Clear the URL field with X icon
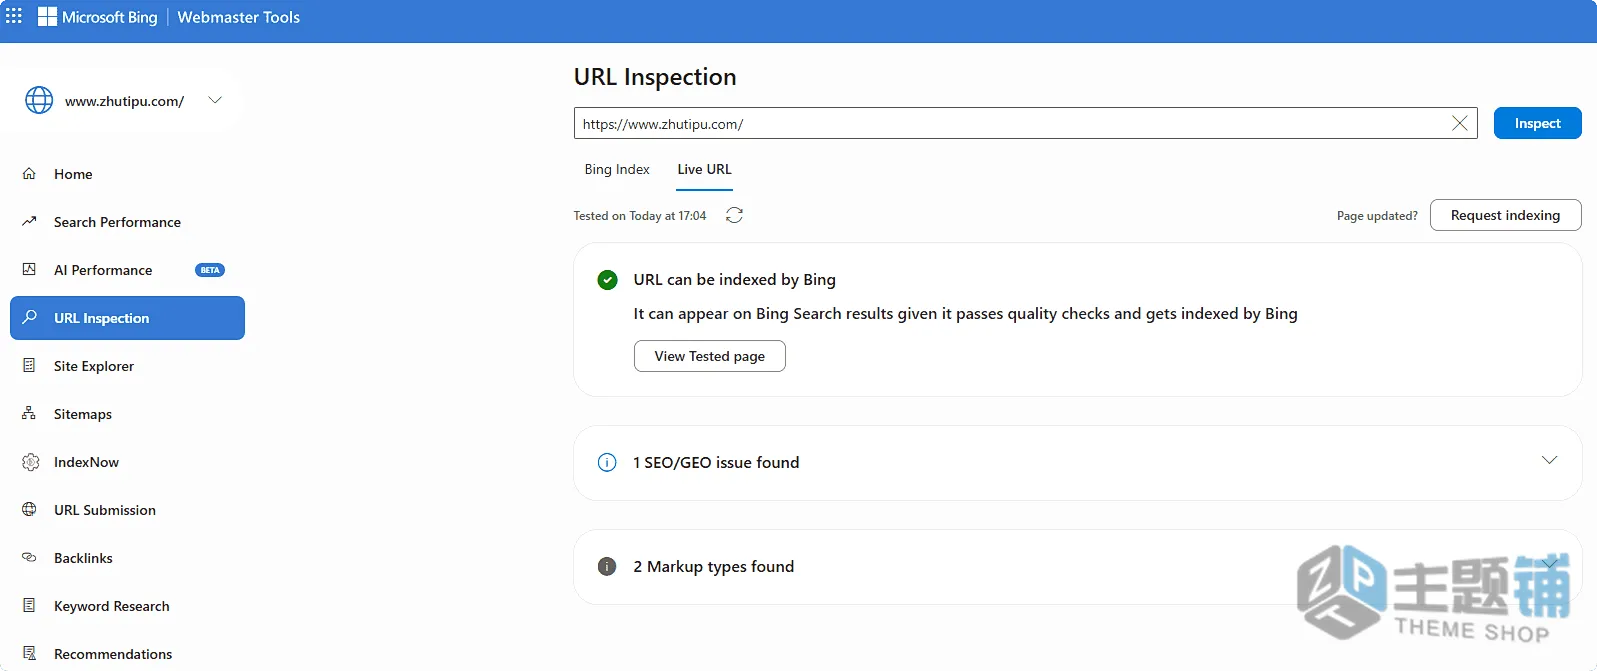 (1459, 123)
